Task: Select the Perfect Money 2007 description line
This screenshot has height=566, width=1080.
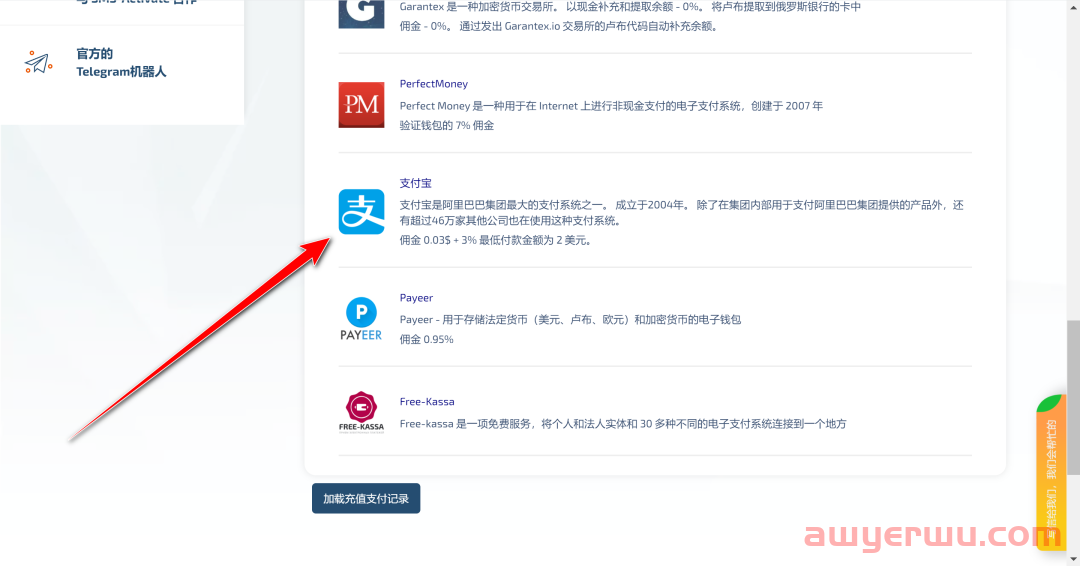Action: (611, 106)
